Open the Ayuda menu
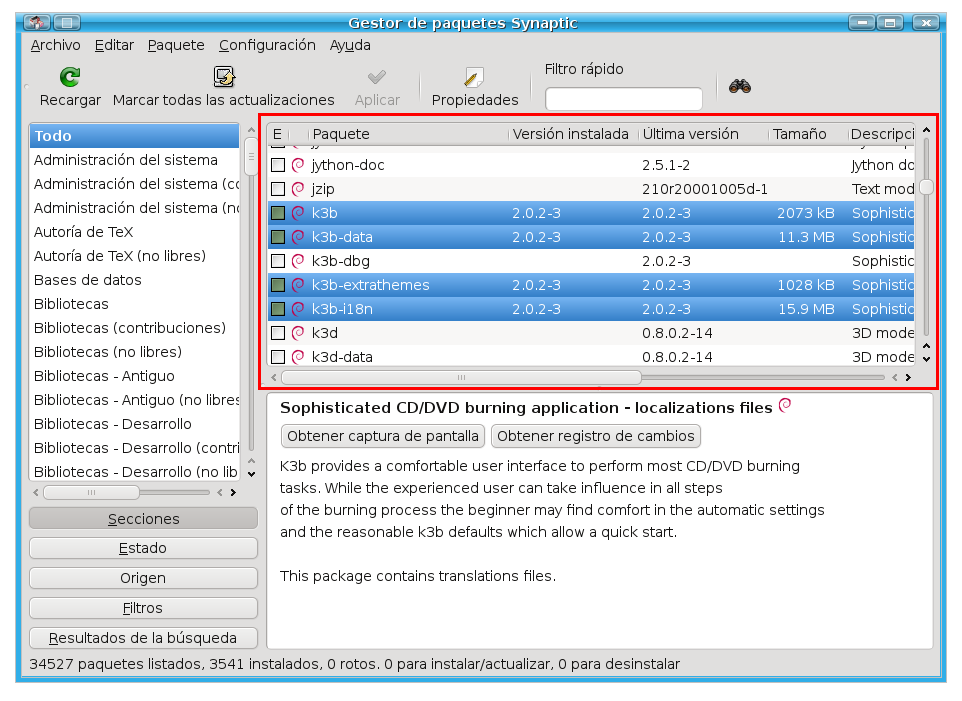 (350, 45)
